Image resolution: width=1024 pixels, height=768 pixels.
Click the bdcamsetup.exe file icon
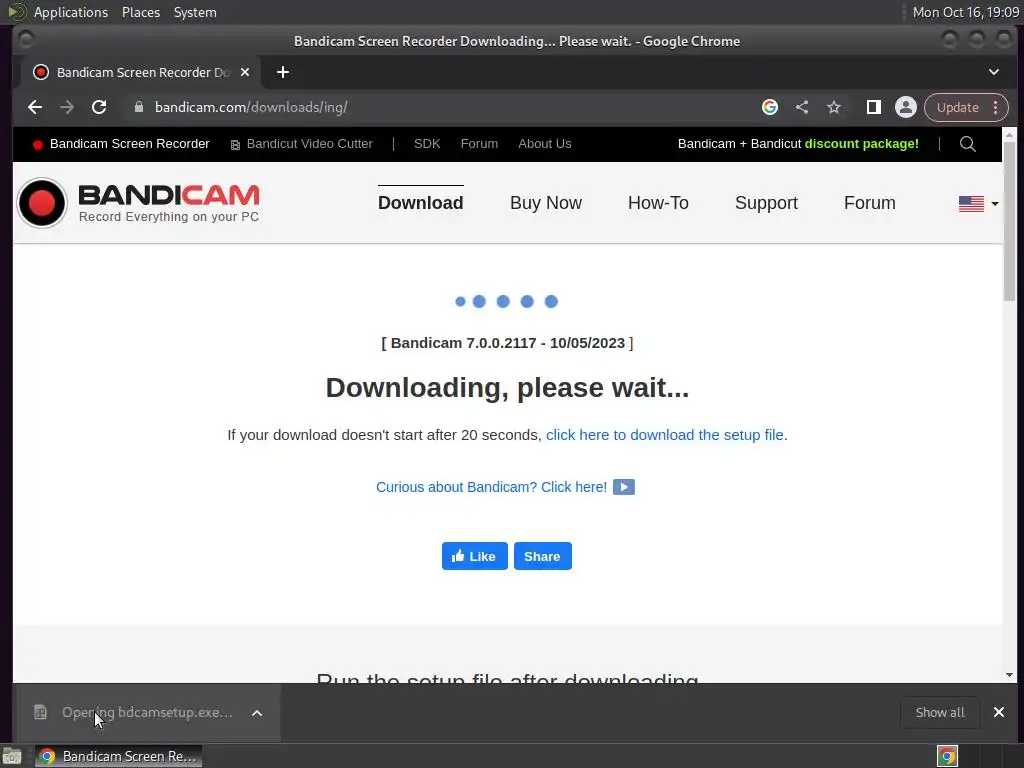40,712
